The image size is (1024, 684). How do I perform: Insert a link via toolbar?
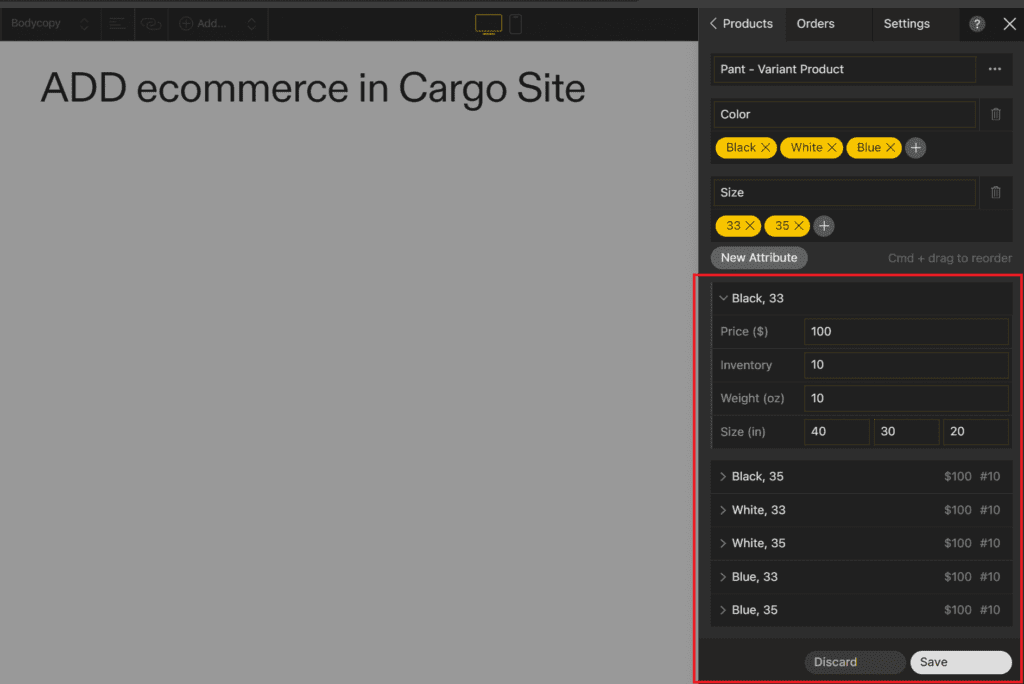click(x=151, y=24)
